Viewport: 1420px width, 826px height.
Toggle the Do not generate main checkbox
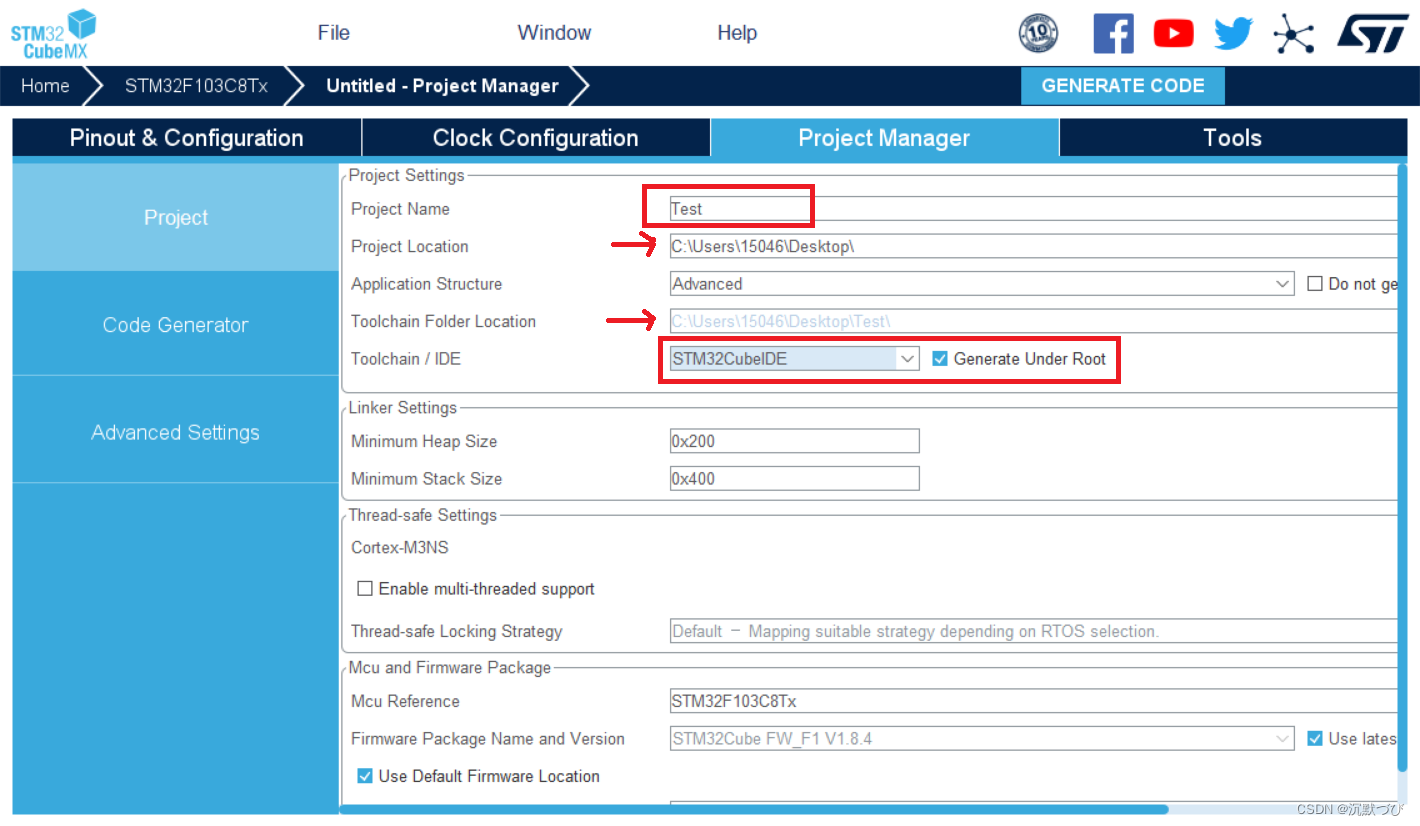pos(1315,284)
